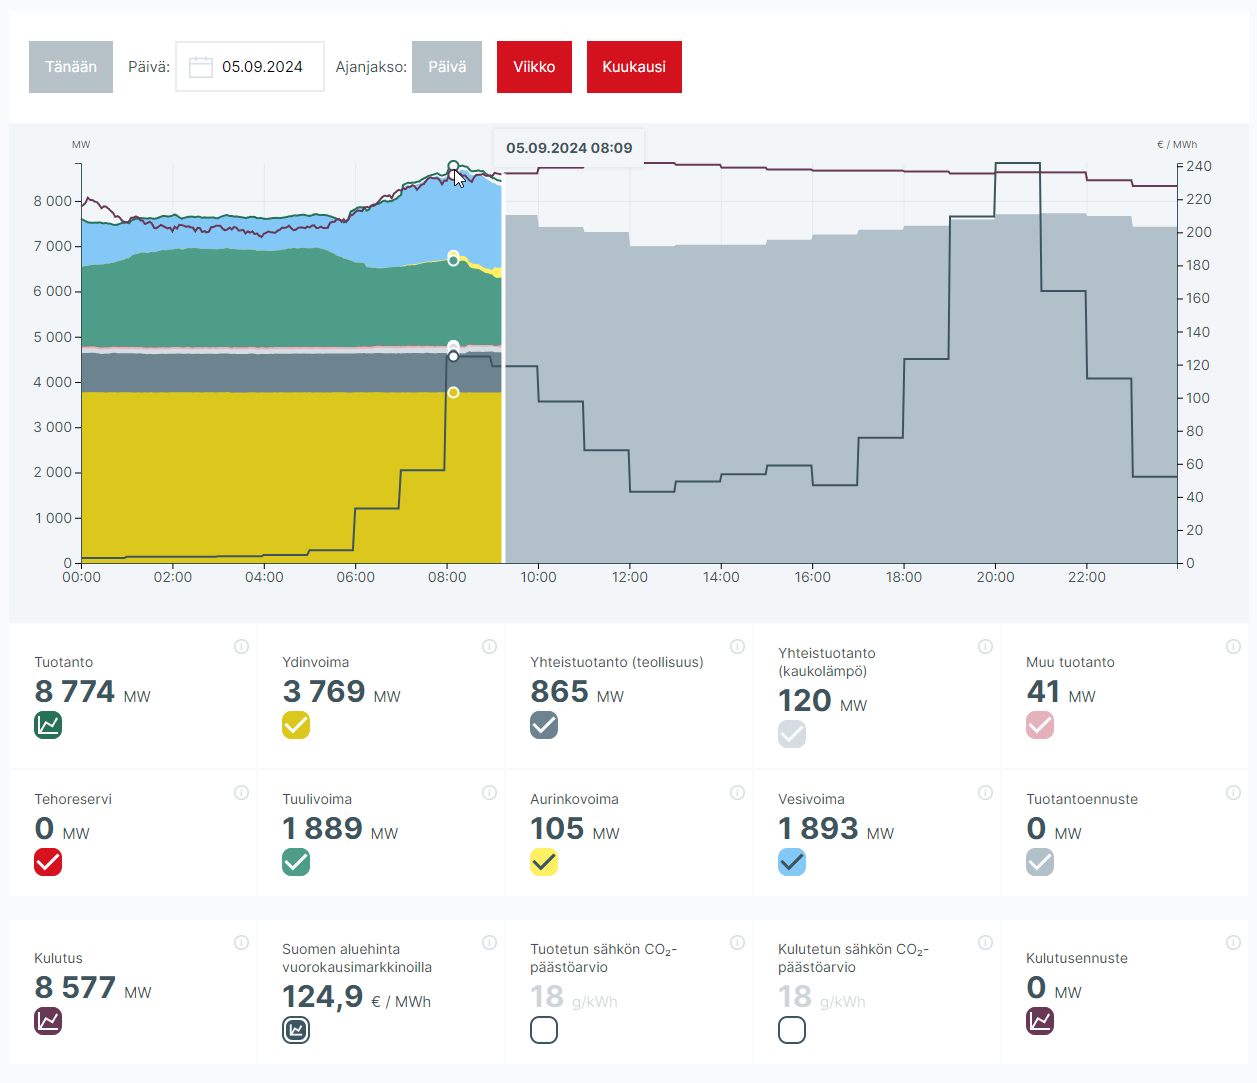Enable Tuotetun sähkön CO2 checkbox
1257x1083 pixels.
(x=544, y=1029)
